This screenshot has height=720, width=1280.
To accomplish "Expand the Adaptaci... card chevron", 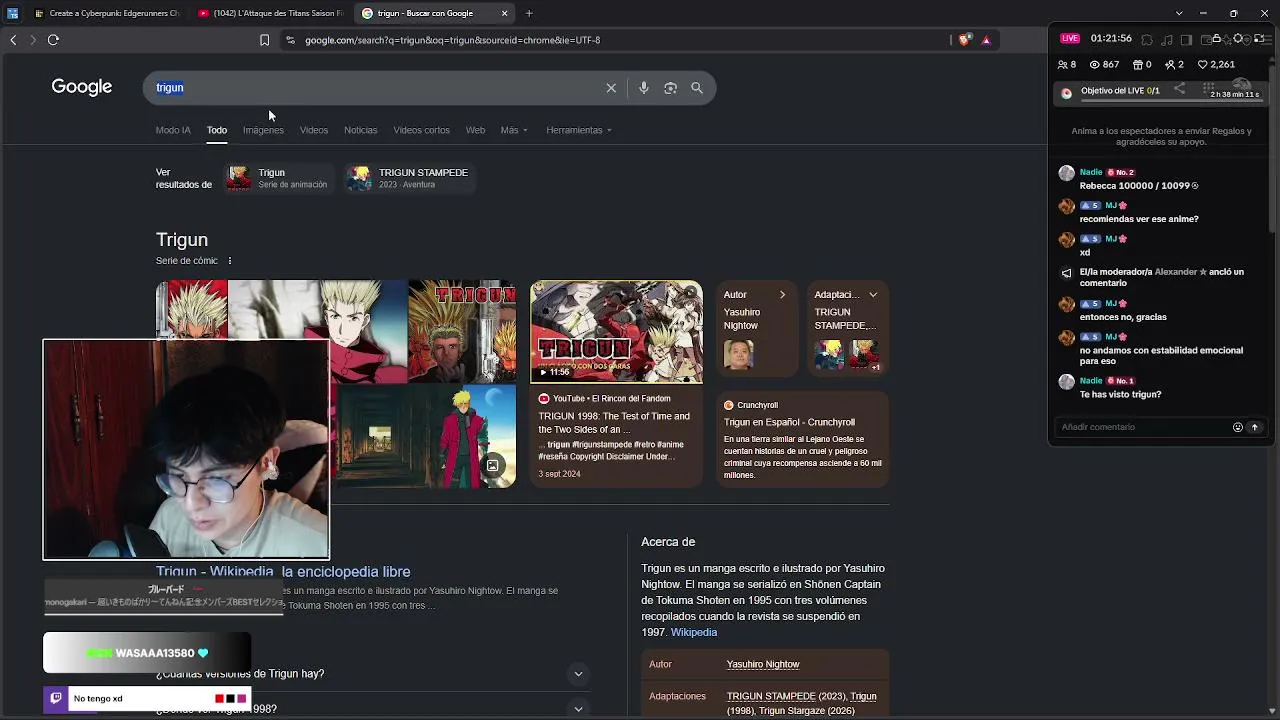I will pos(873,295).
